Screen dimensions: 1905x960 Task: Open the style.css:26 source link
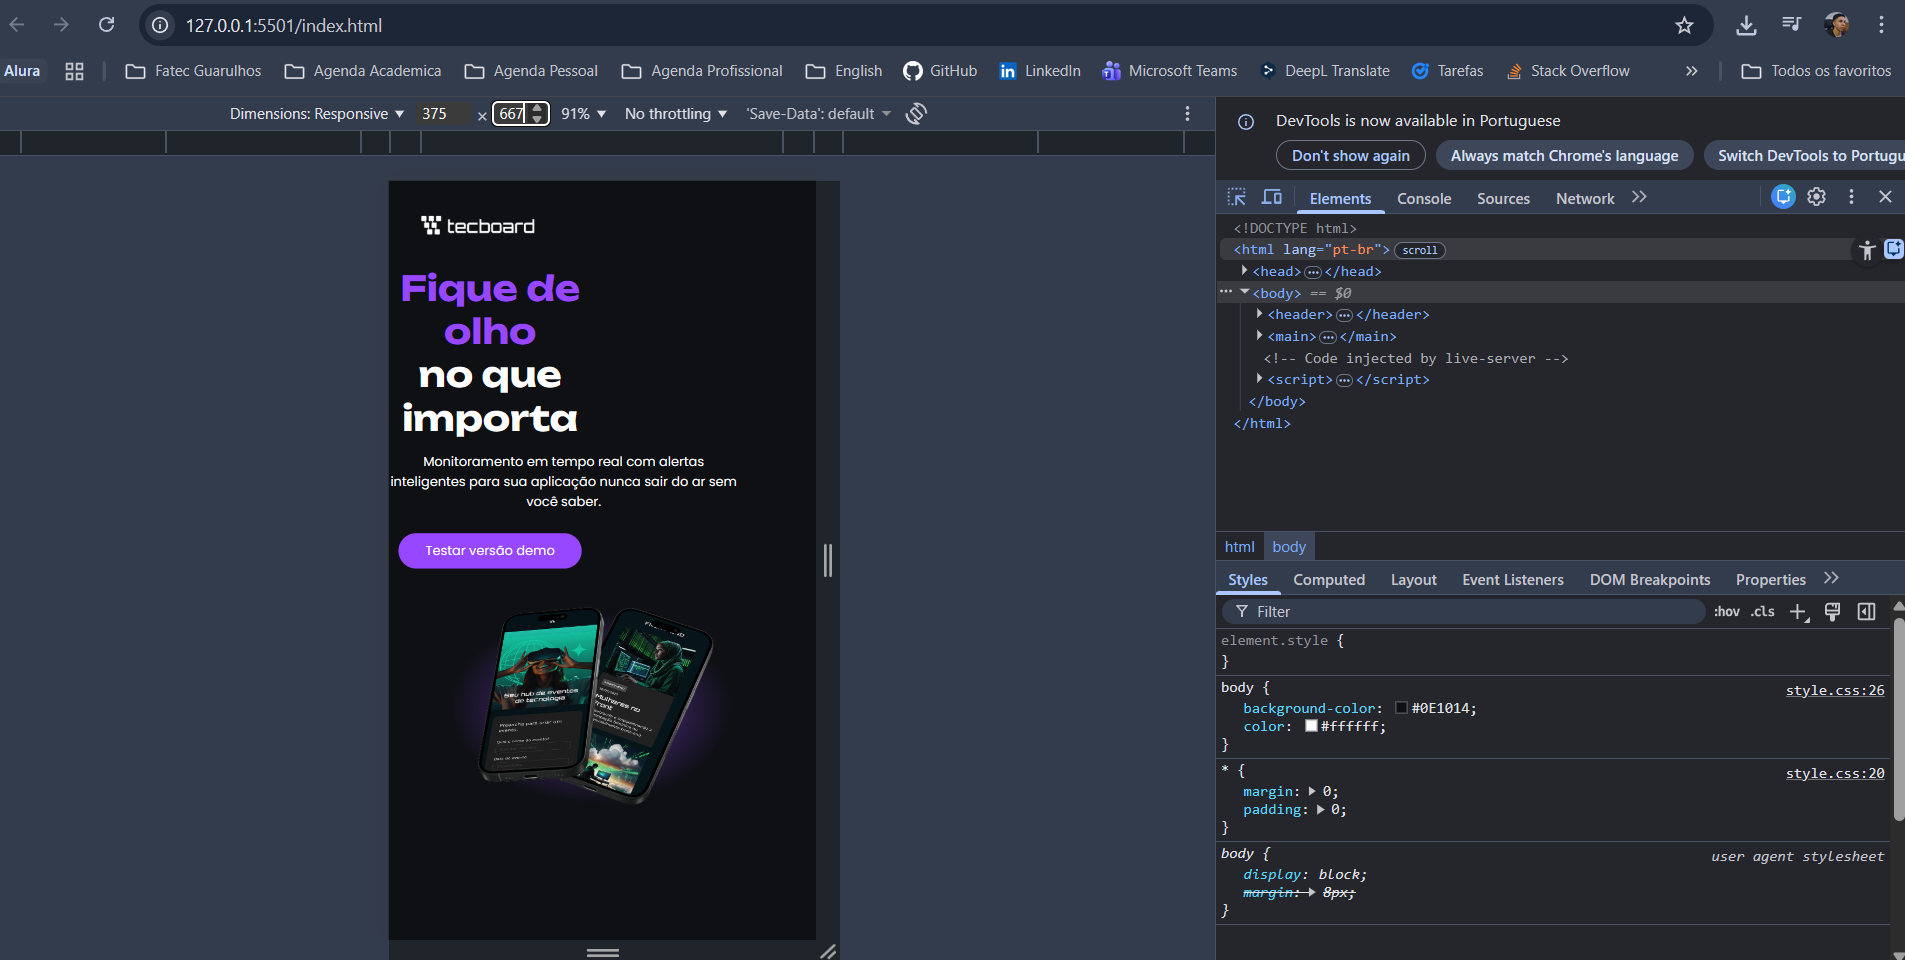(1834, 690)
